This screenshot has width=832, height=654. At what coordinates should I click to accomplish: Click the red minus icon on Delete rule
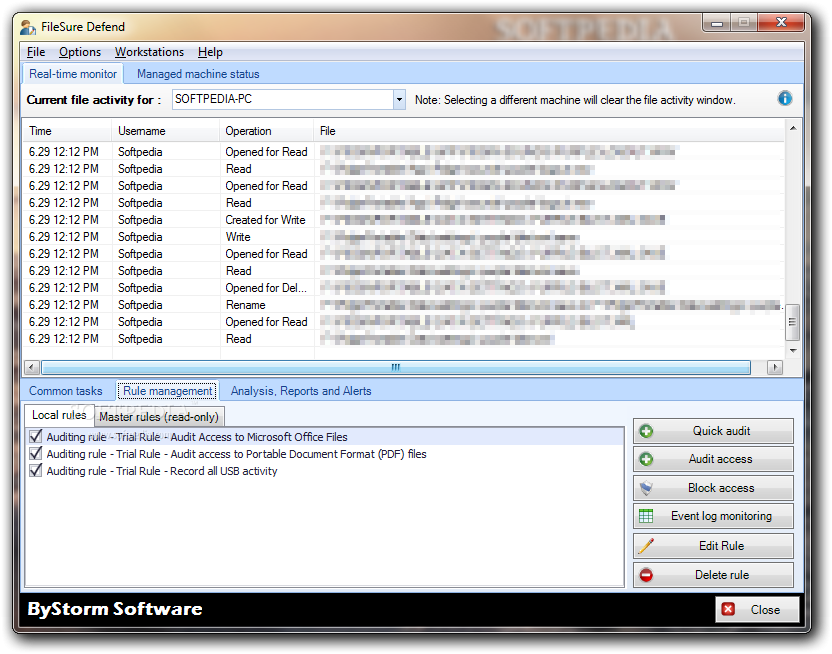[646, 575]
